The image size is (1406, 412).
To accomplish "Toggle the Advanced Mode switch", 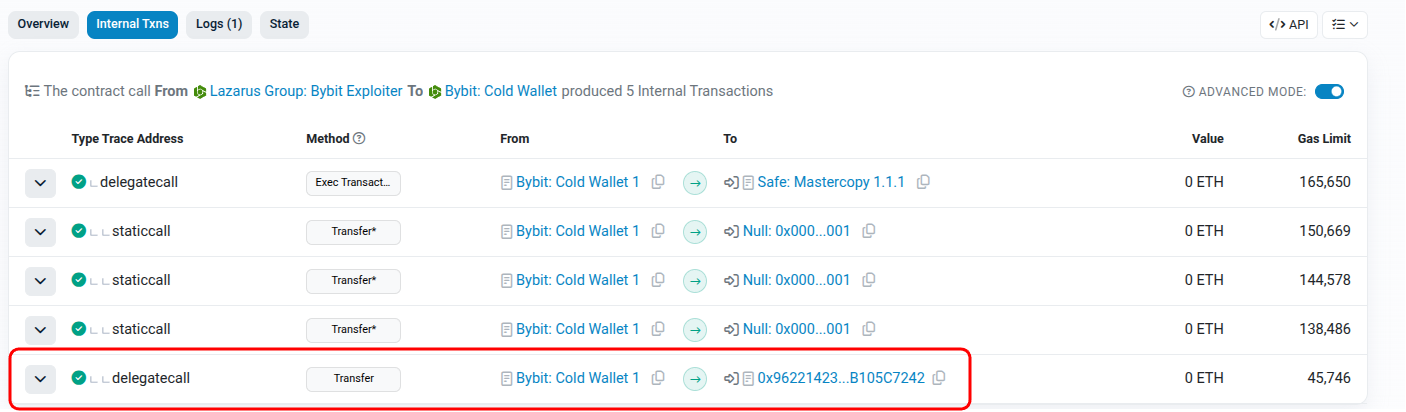I will click(1329, 92).
